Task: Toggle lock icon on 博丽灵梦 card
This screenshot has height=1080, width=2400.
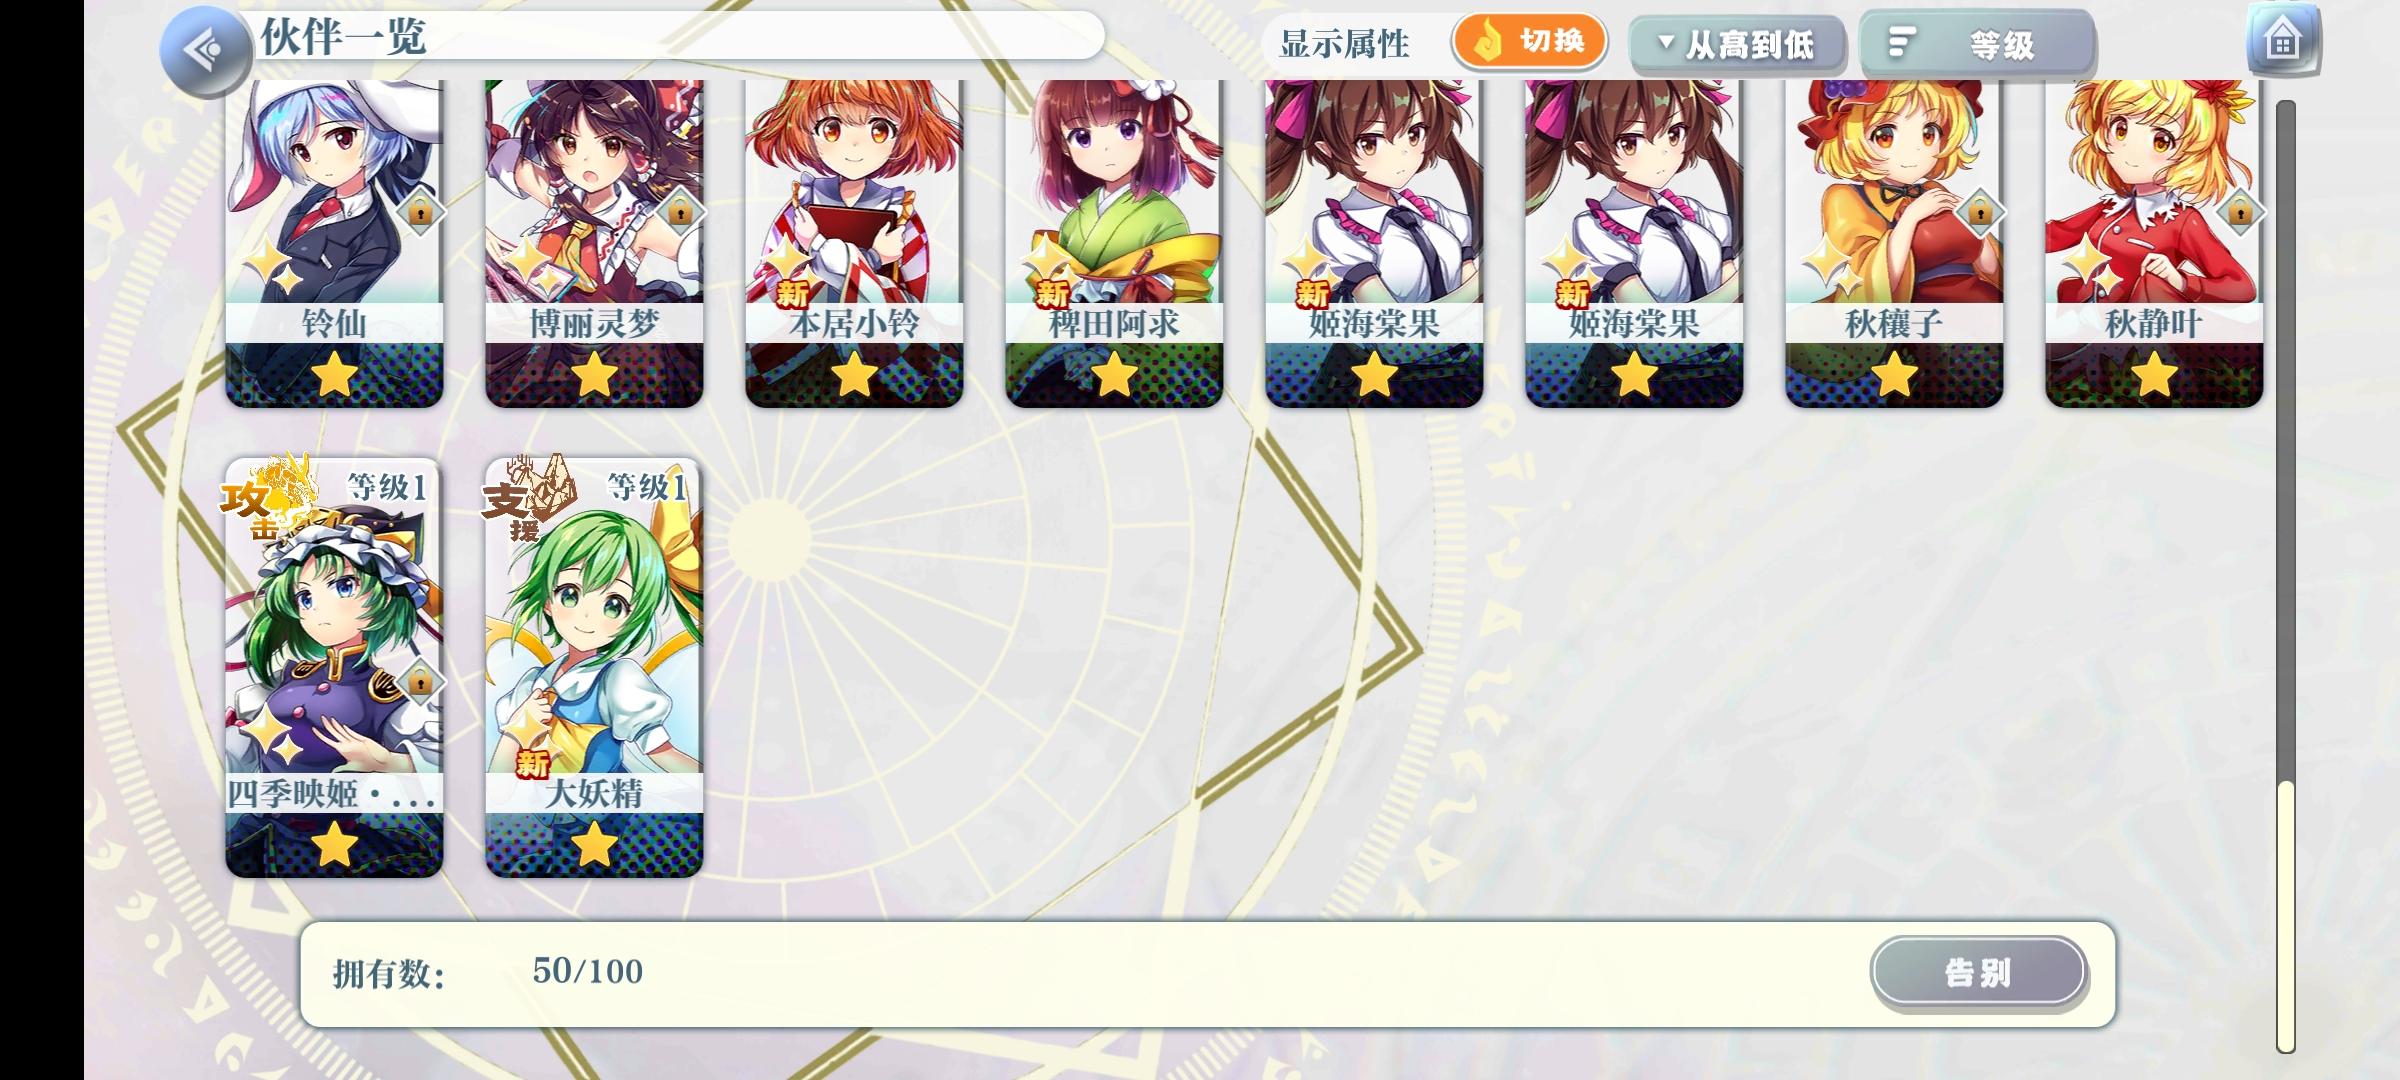Action: (x=680, y=212)
